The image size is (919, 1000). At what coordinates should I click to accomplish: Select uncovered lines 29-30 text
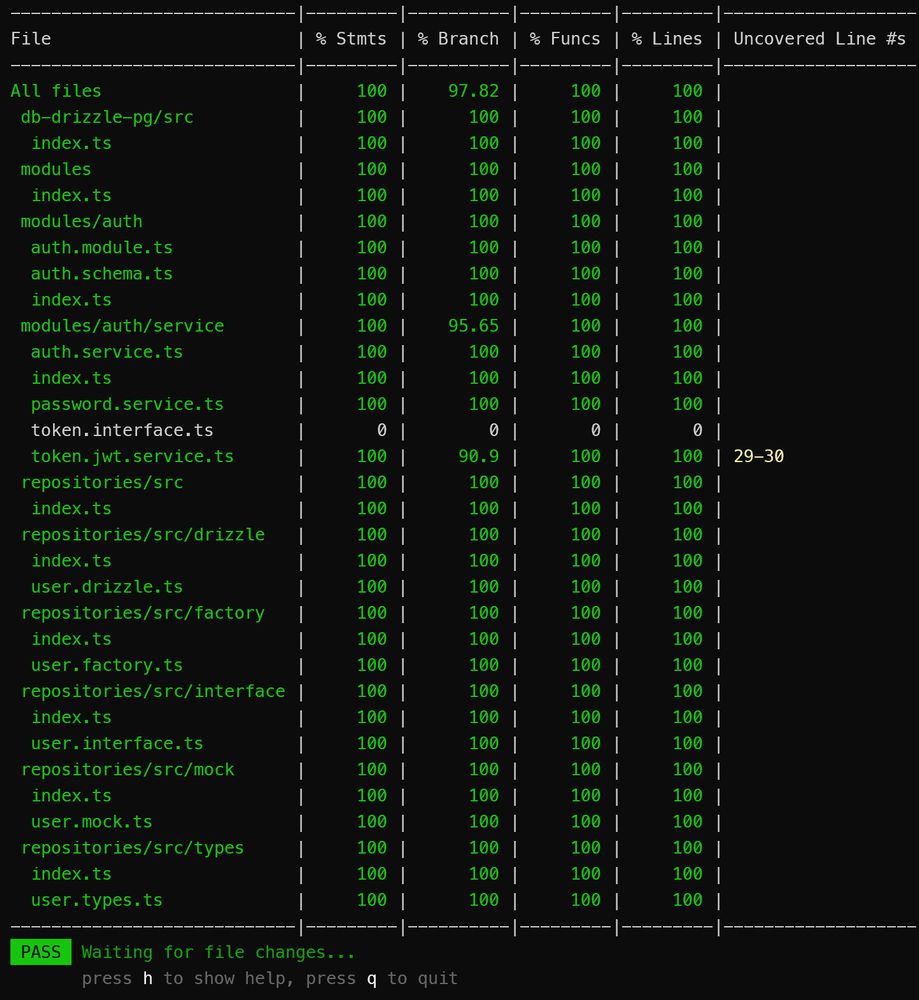pos(758,457)
